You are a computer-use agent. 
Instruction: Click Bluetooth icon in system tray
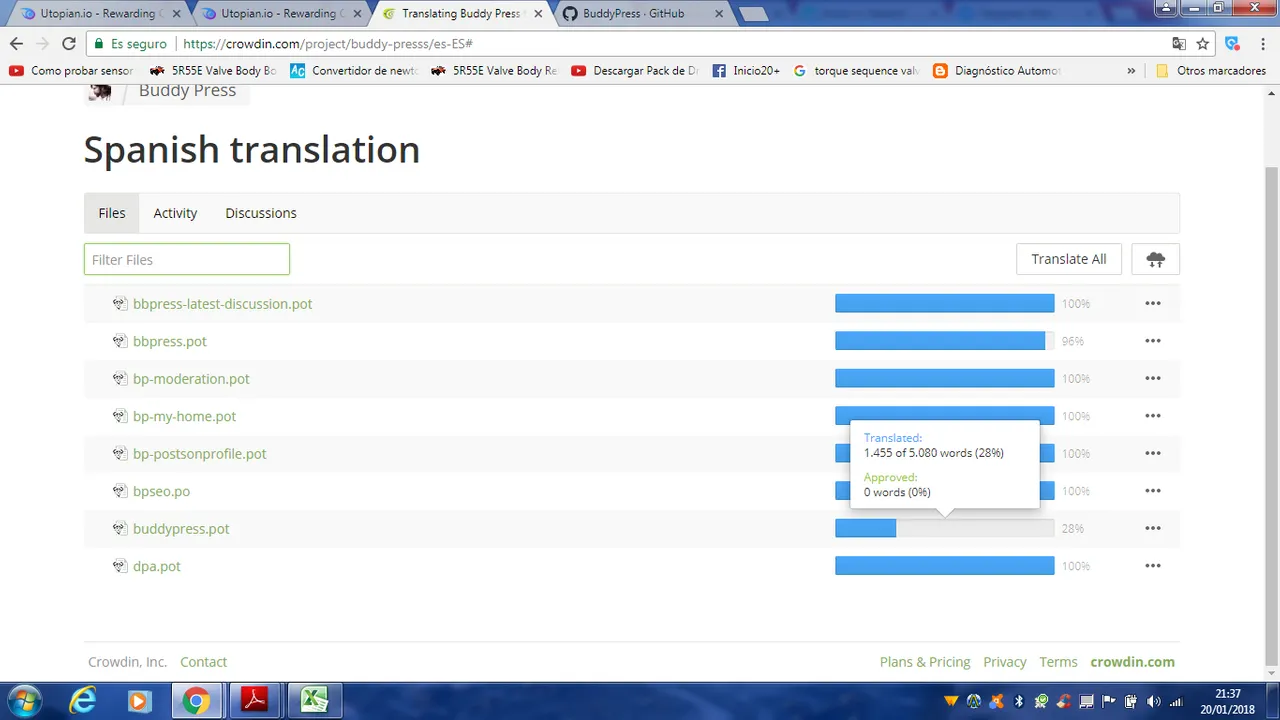click(1019, 701)
